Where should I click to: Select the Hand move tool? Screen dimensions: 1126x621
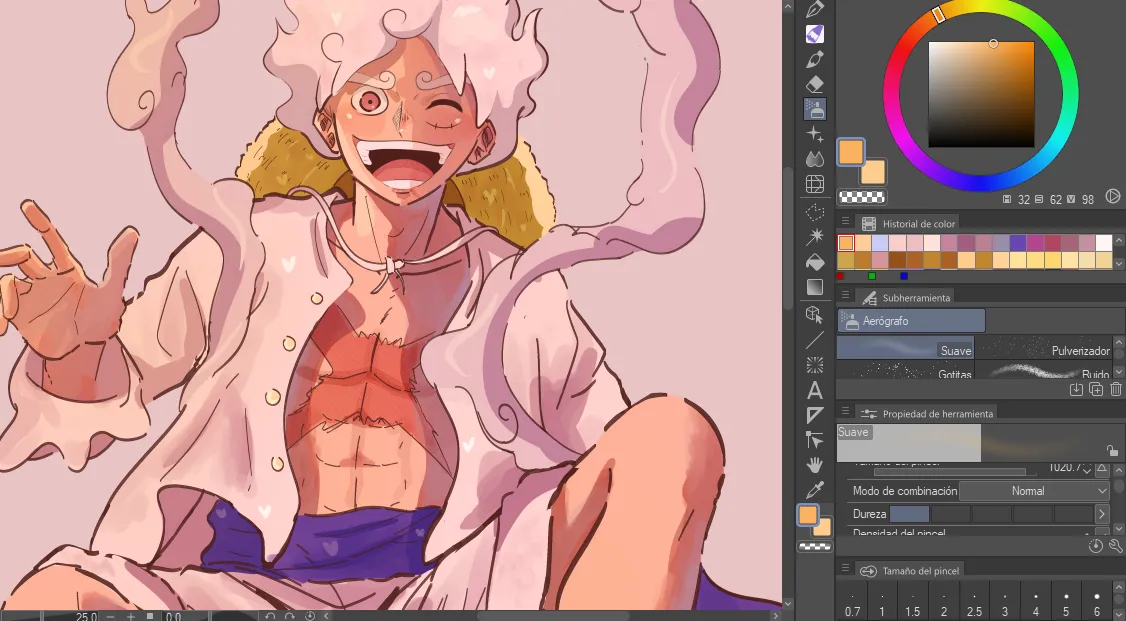[x=814, y=465]
